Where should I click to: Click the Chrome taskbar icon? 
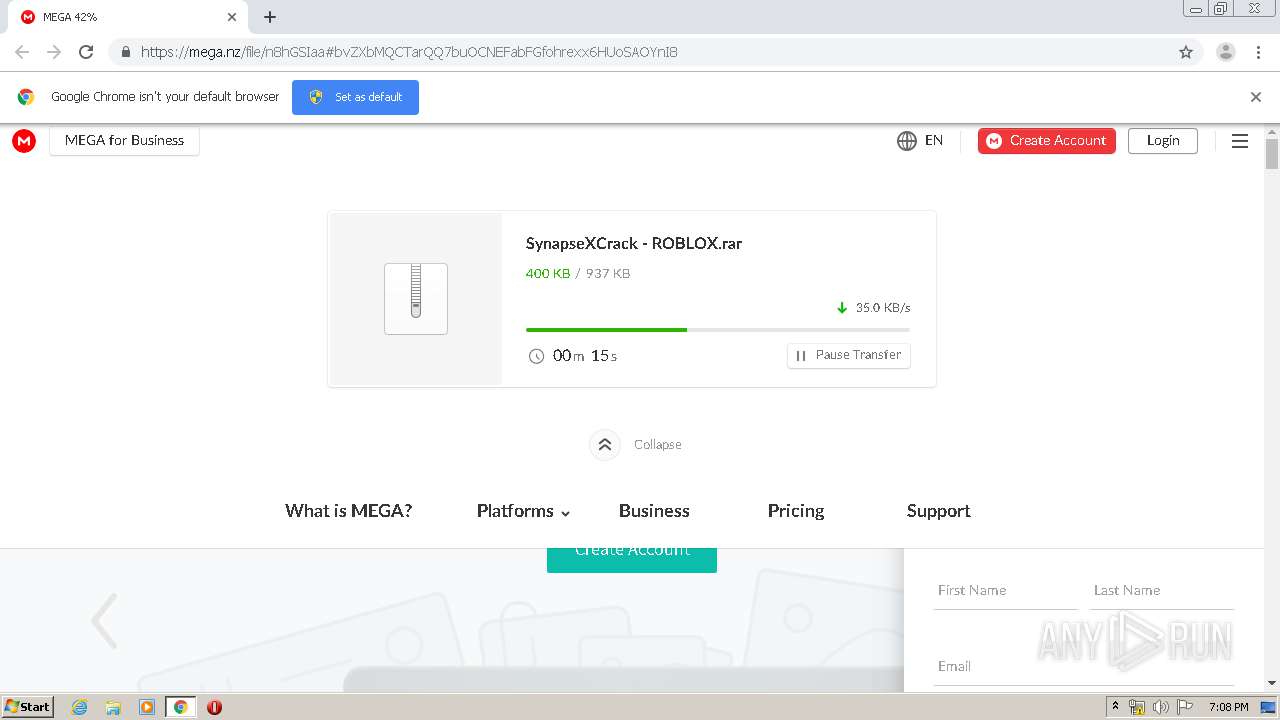[180, 707]
